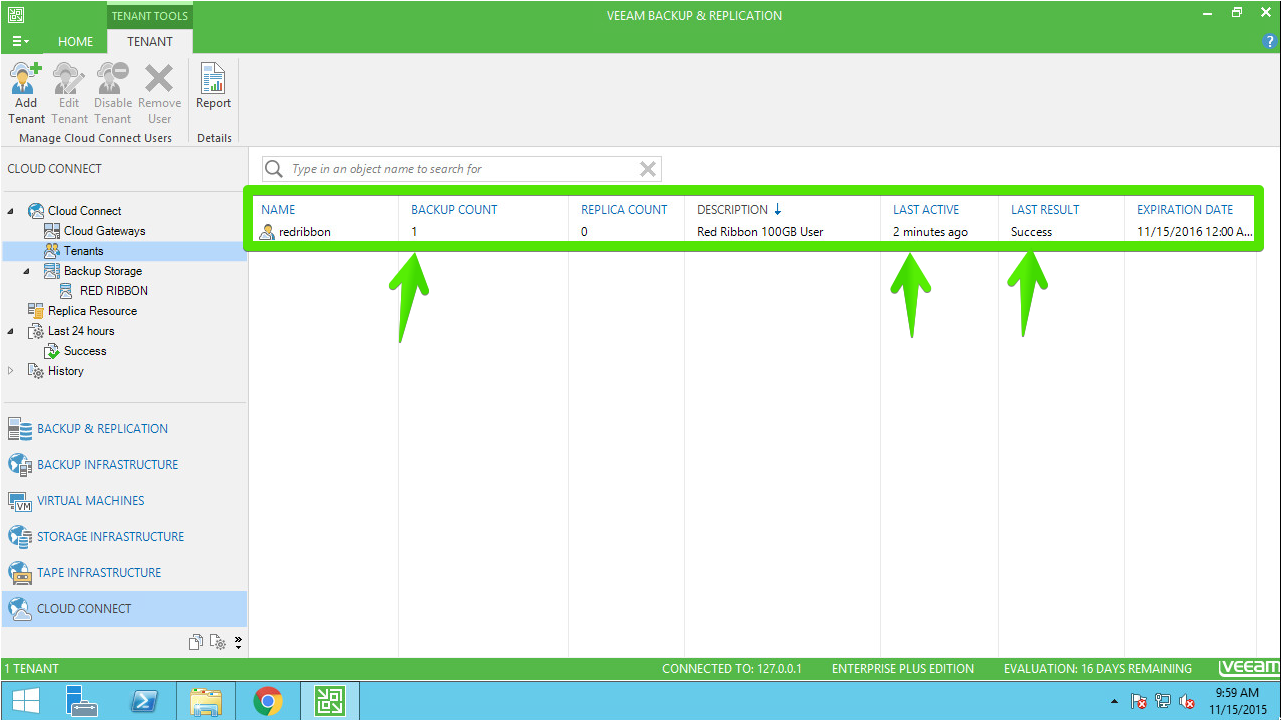Switch to the TENANT ribbon tab
This screenshot has height=720, width=1281.
pyautogui.click(x=150, y=42)
